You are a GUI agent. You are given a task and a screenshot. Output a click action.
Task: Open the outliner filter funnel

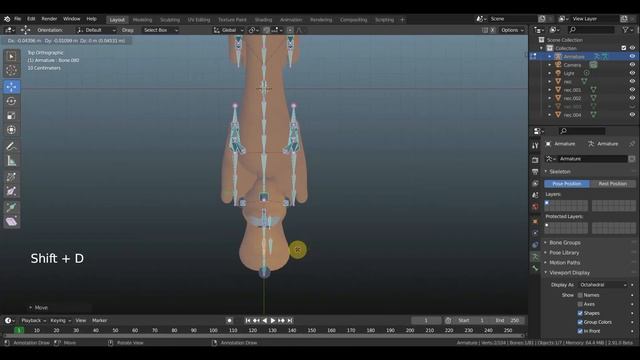point(625,30)
